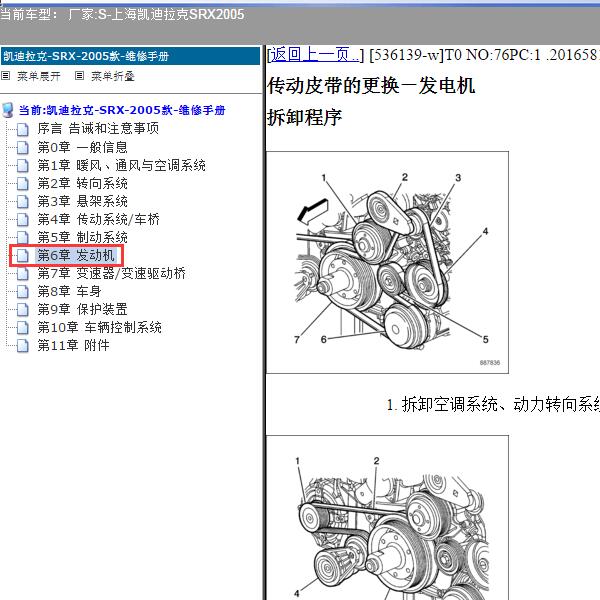The image size is (600, 600).
Task: Open 第9章 保护装置
Action: tap(82, 309)
